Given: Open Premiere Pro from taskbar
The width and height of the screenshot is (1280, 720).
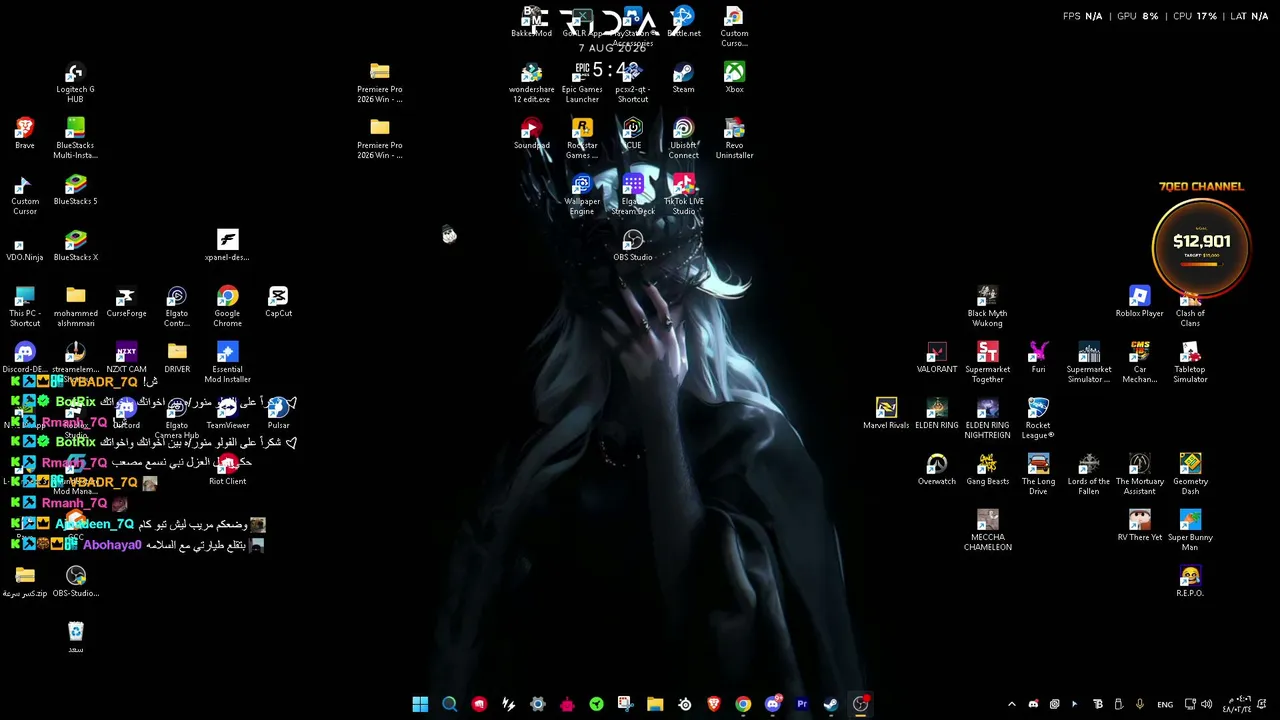Looking at the screenshot, I should tap(801, 704).
